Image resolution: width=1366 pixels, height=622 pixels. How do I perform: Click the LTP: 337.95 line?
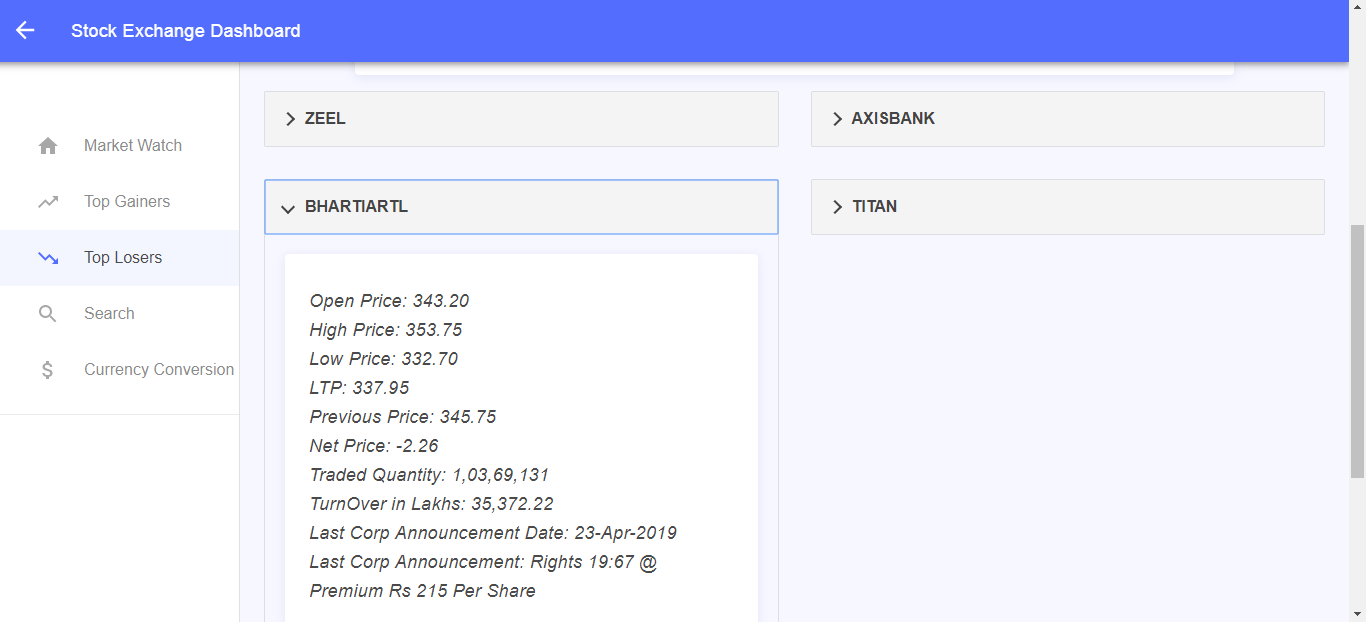(359, 388)
